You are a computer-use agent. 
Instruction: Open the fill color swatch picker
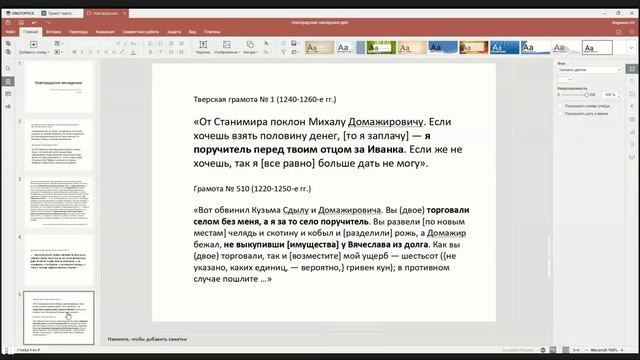[565, 80]
